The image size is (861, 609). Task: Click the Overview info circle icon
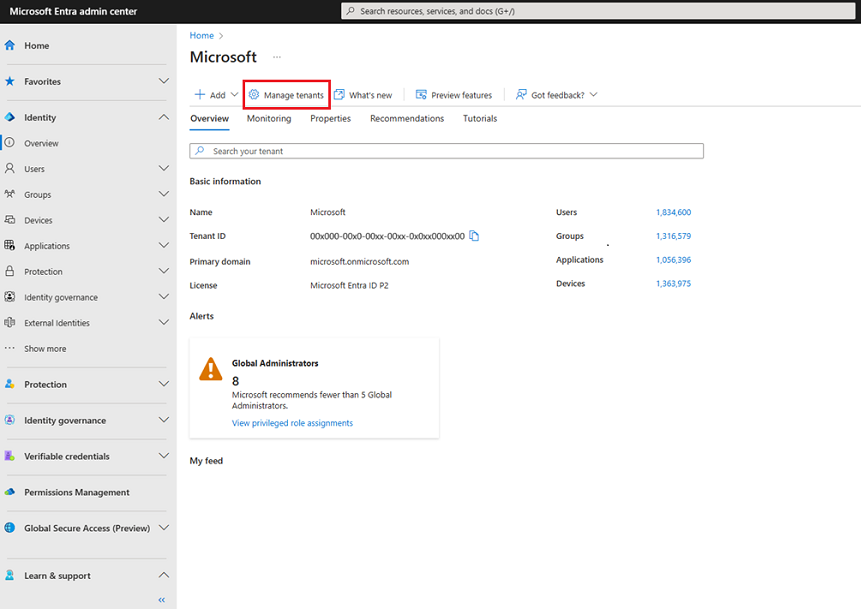pos(10,143)
